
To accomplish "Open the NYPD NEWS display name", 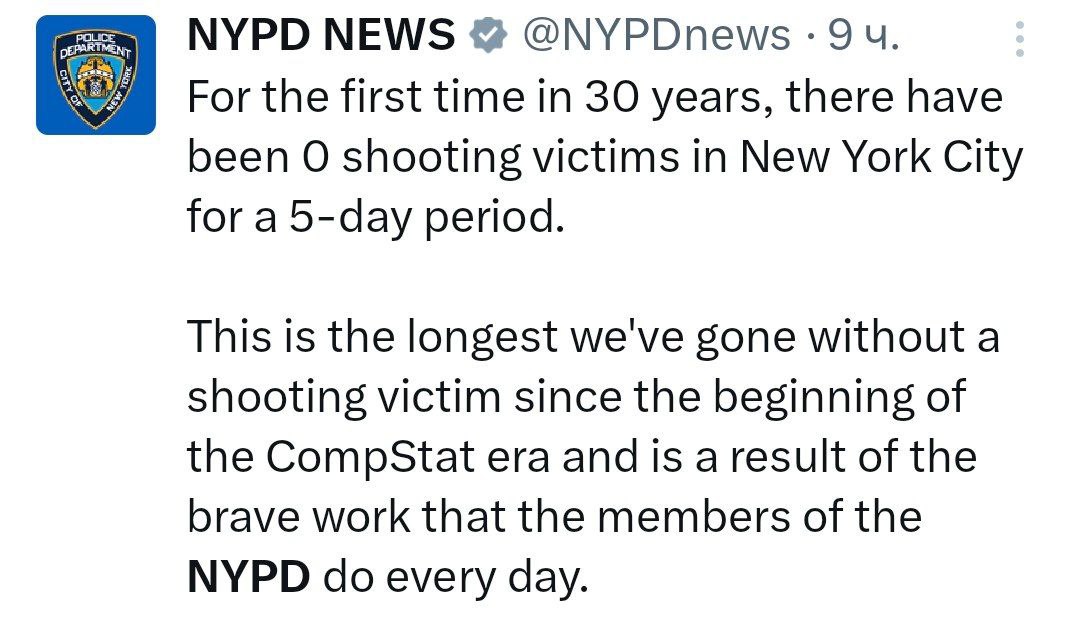I will pyautogui.click(x=321, y=37).
